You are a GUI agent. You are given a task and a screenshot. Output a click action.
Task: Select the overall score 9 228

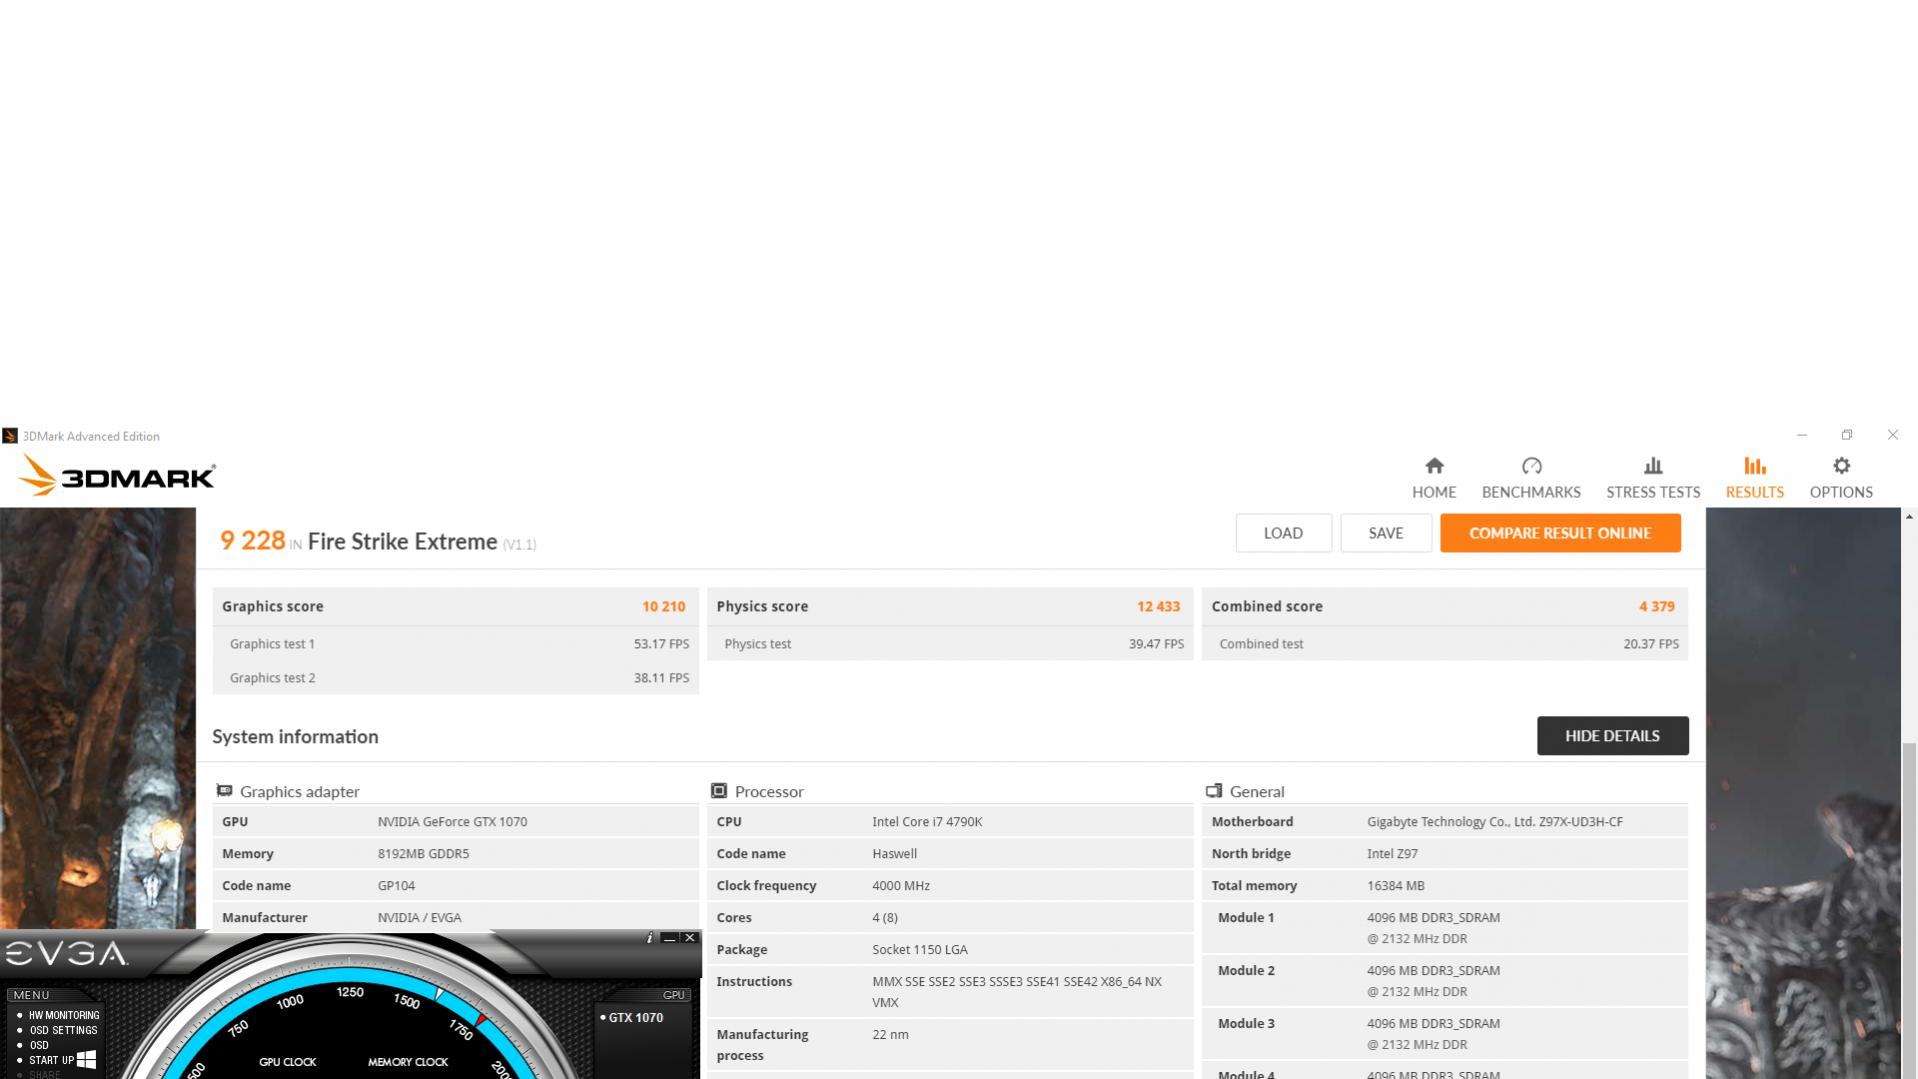[x=253, y=541]
